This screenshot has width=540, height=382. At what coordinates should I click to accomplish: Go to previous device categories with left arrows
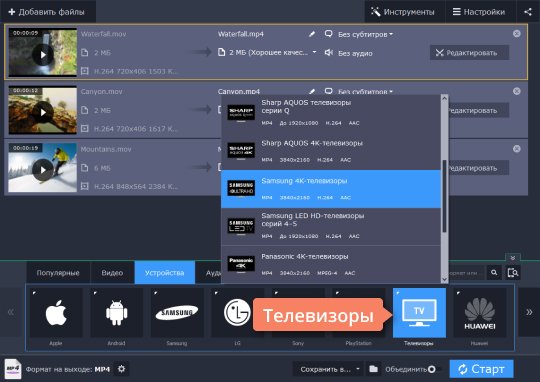(x=11, y=312)
